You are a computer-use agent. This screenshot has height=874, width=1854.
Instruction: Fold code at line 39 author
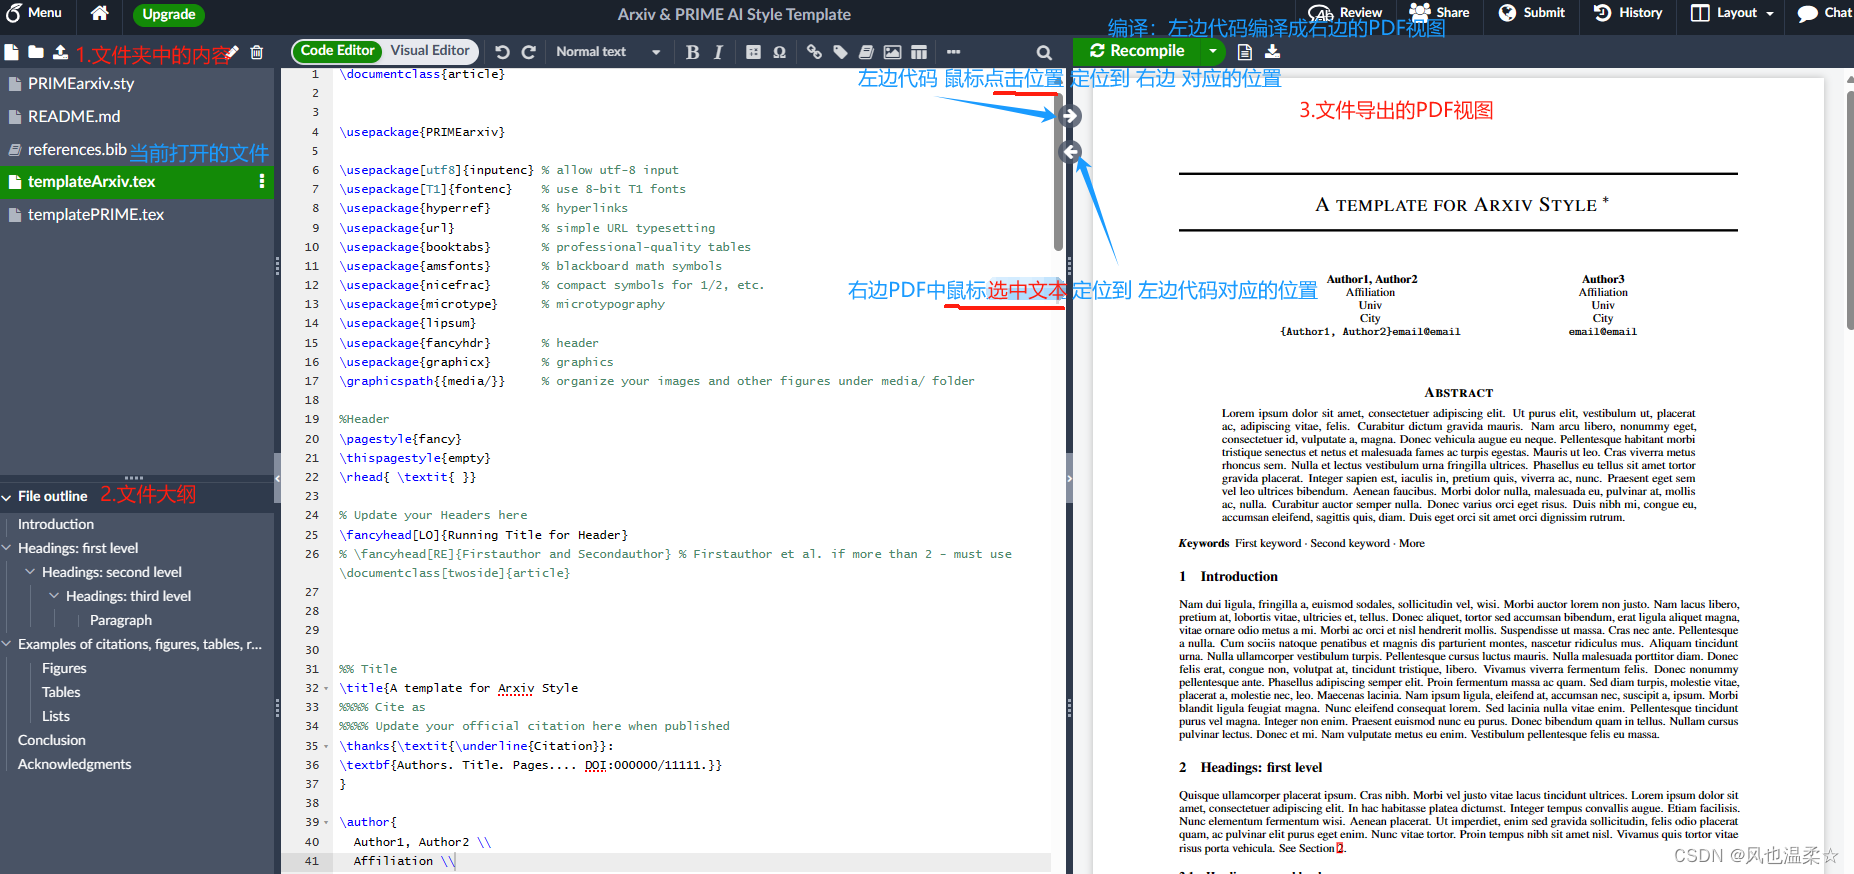coord(326,823)
